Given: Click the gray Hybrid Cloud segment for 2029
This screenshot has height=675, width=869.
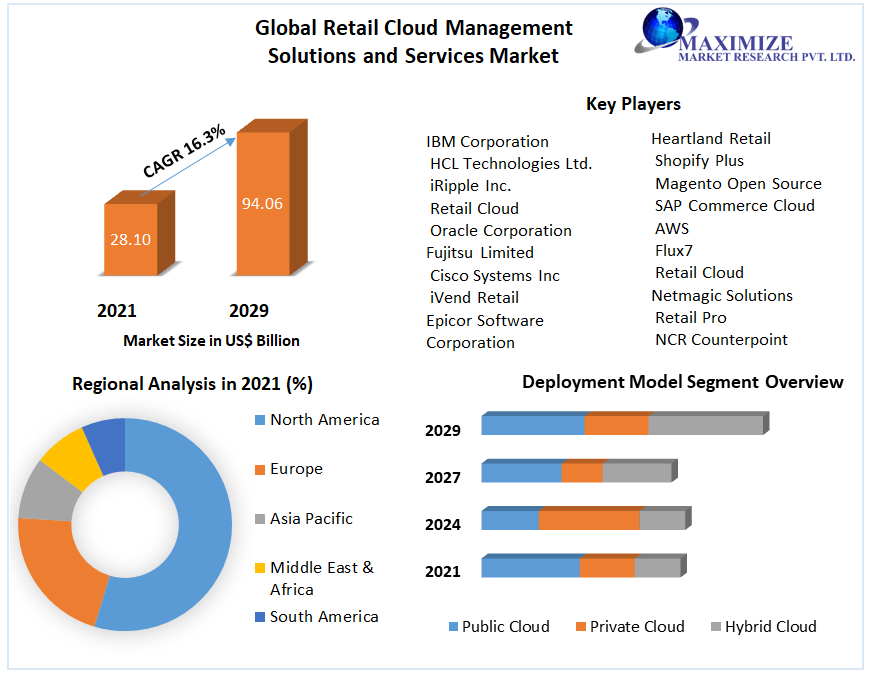Looking at the screenshot, I should tap(705, 424).
